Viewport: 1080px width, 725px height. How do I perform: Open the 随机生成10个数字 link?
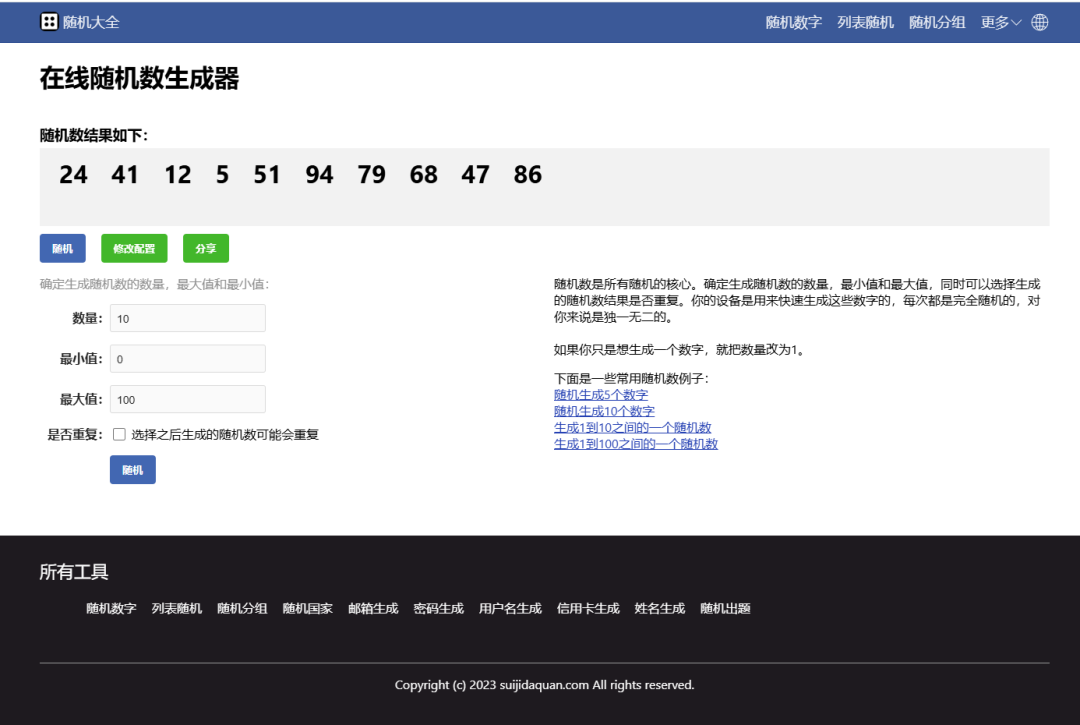click(x=604, y=410)
